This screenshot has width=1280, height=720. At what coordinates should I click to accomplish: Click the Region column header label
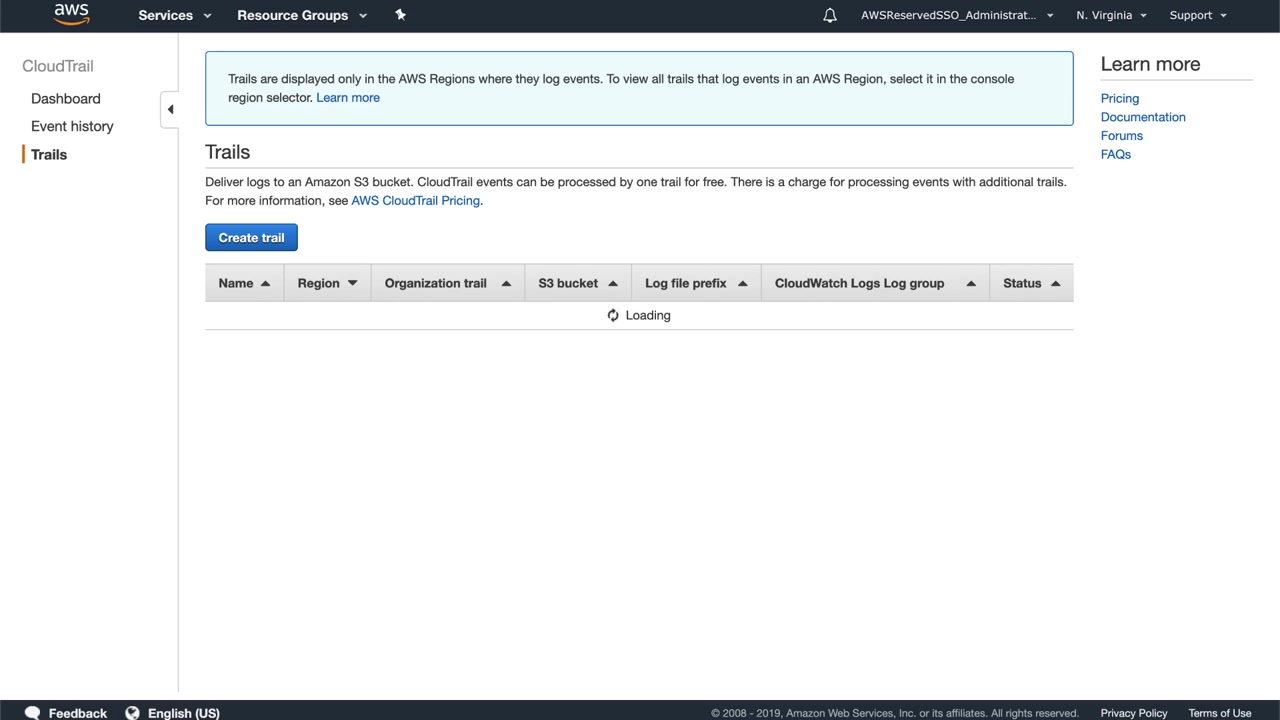pyautogui.click(x=318, y=283)
